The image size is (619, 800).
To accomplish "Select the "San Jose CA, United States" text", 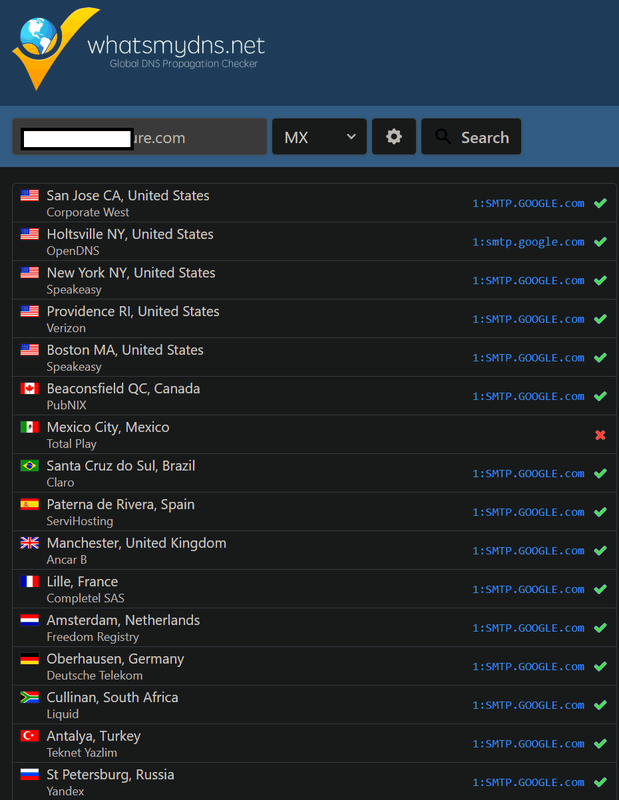I will 128,196.
